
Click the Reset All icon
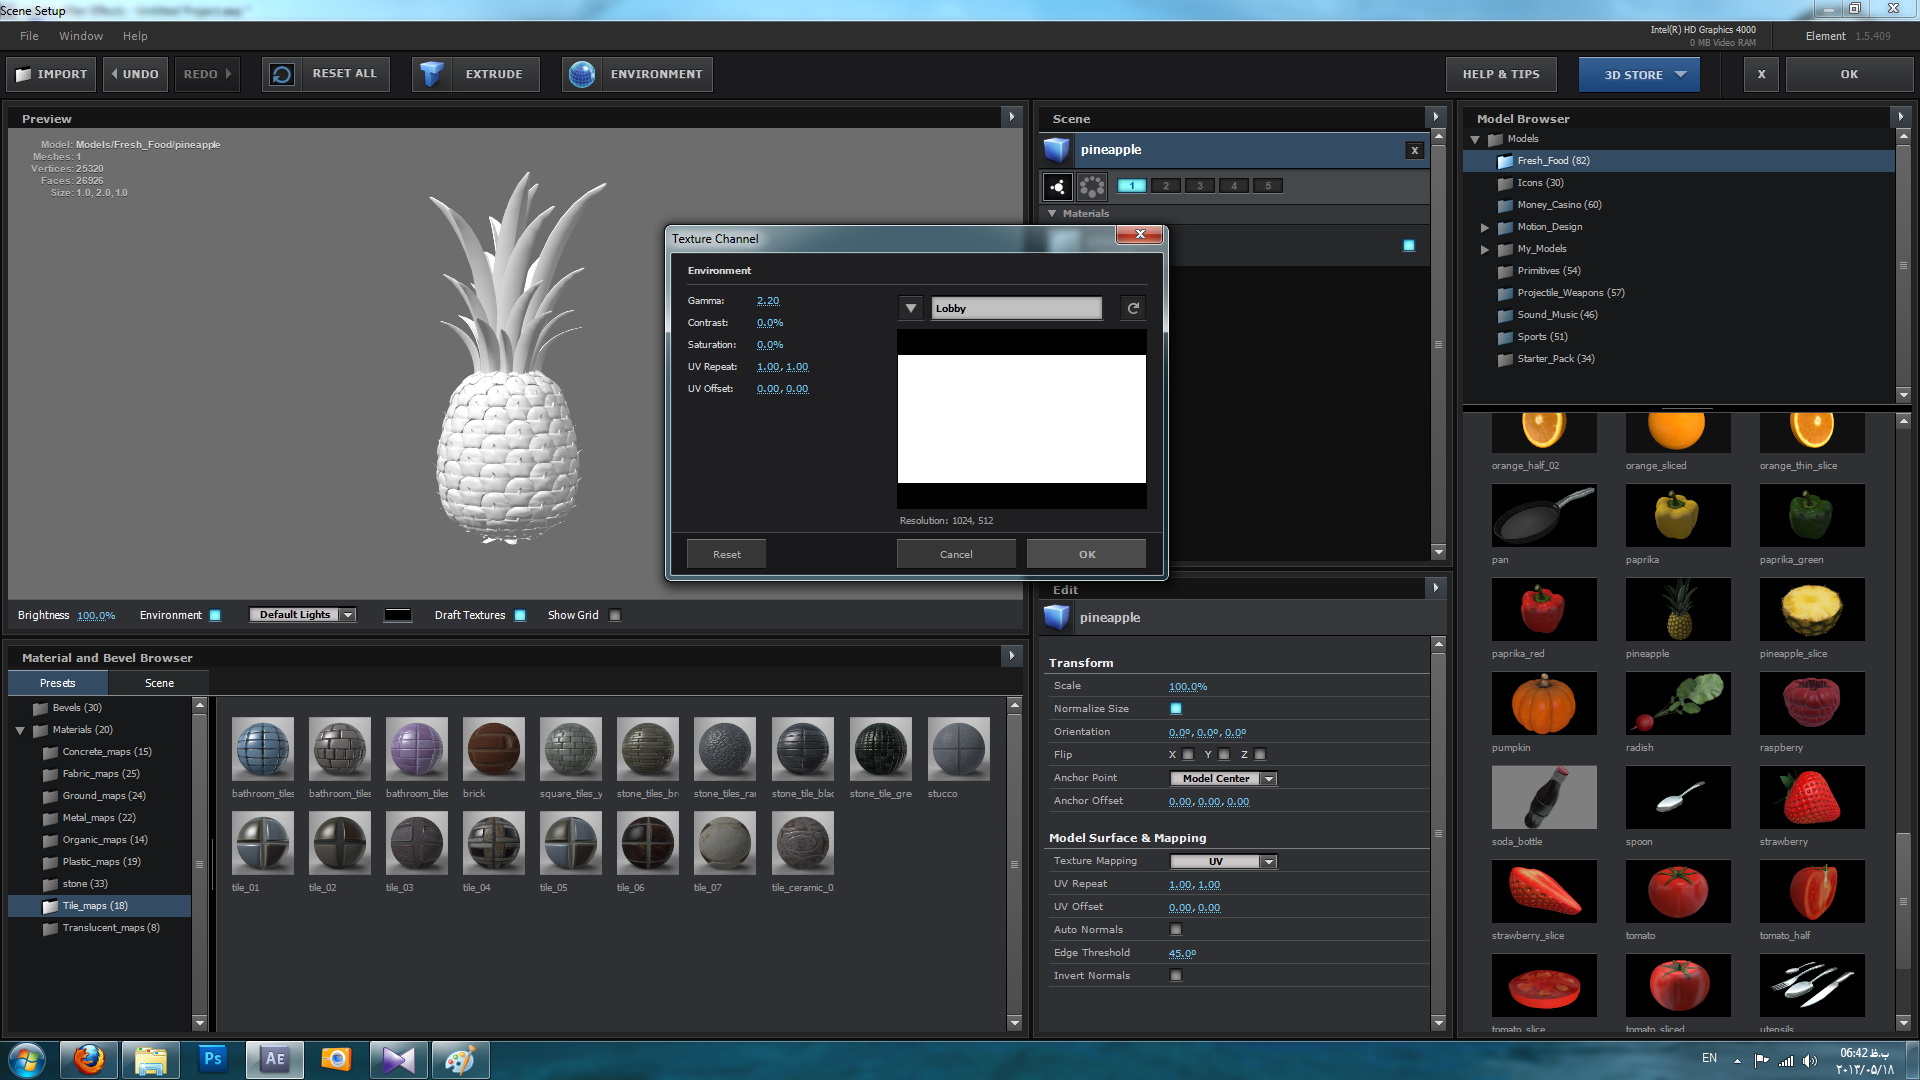coord(281,73)
